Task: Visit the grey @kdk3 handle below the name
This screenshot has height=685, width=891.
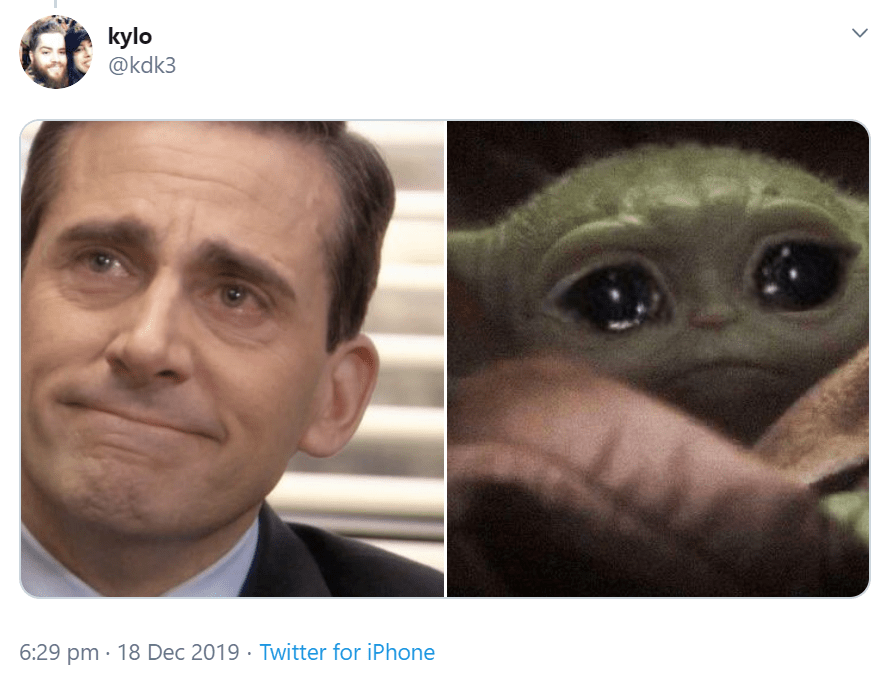Action: [x=141, y=66]
